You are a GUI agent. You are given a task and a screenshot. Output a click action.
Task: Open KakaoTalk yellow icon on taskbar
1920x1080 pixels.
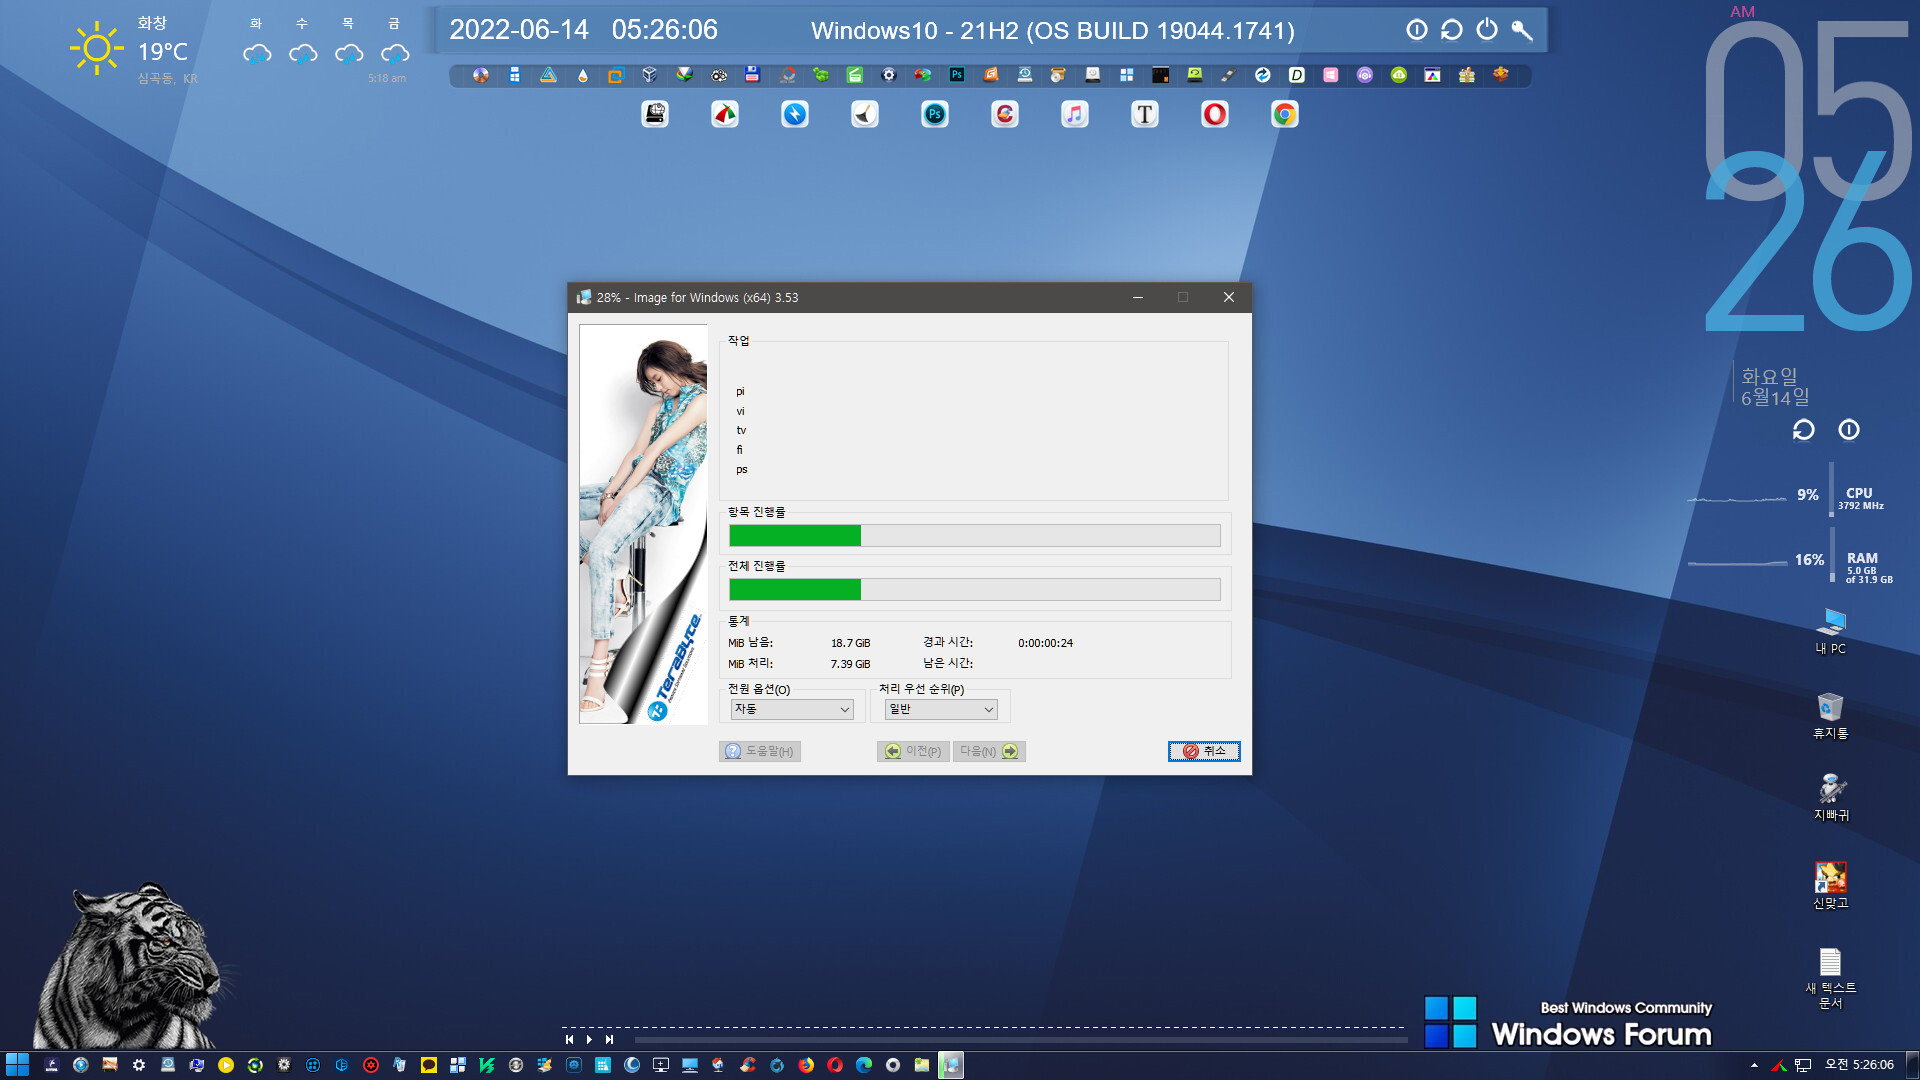pos(429,1065)
